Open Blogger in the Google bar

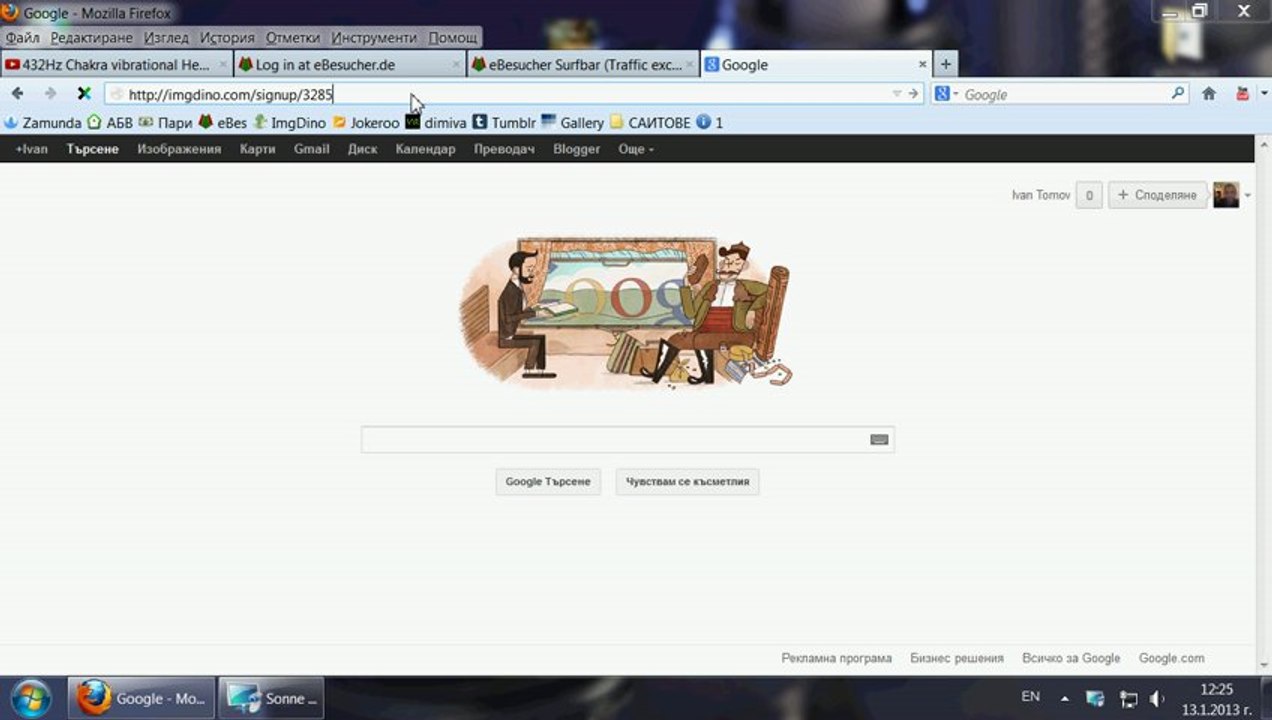pyautogui.click(x=576, y=149)
